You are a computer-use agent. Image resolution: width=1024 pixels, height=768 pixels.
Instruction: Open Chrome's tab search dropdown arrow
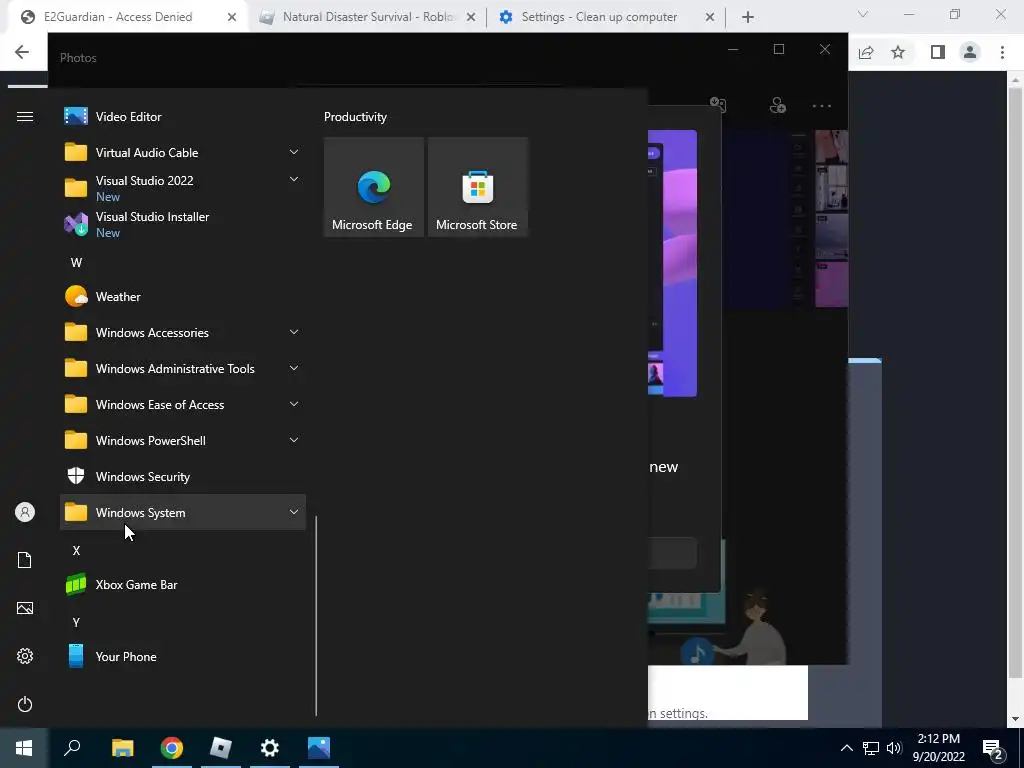pyautogui.click(x=863, y=14)
